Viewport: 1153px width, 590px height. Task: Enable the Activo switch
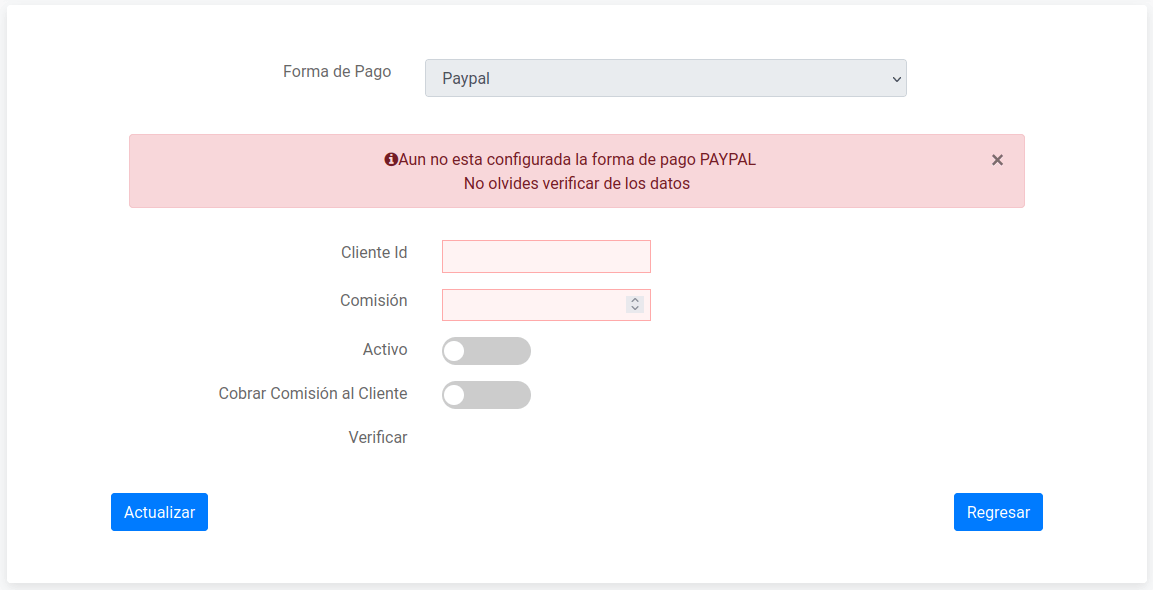click(486, 351)
